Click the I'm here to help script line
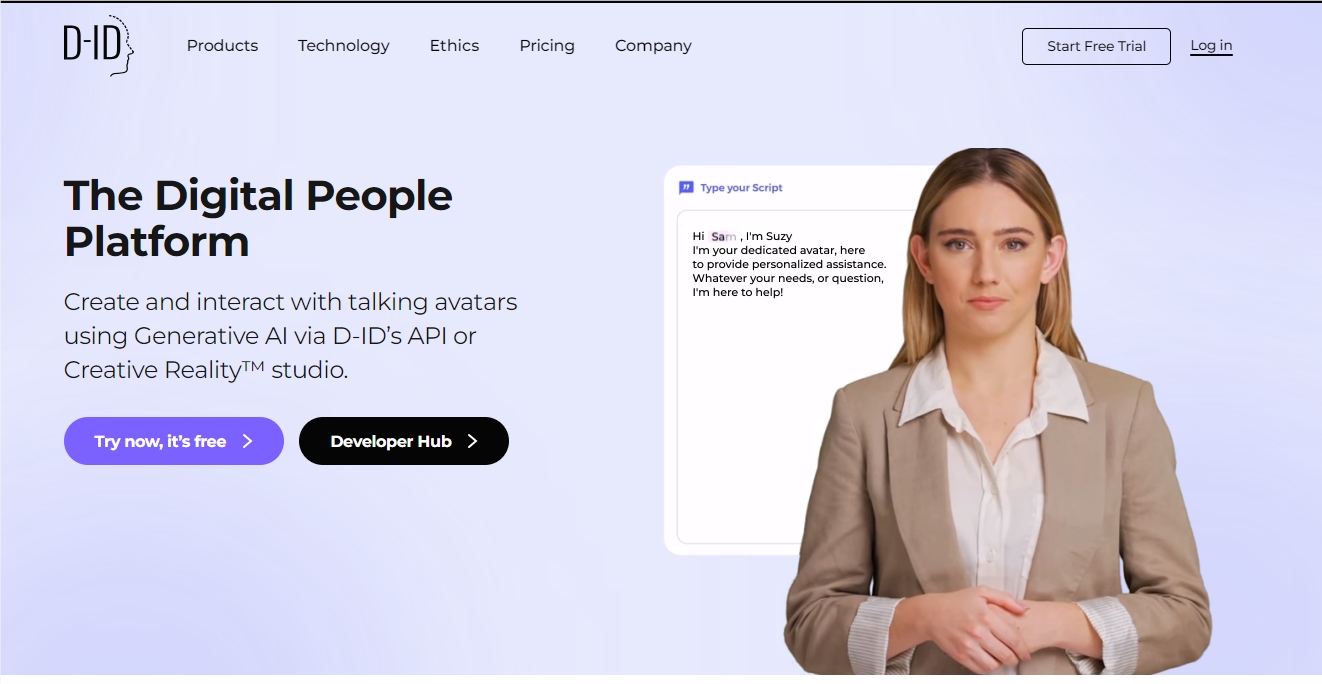Viewport: 1322px width, 684px height. click(x=737, y=292)
